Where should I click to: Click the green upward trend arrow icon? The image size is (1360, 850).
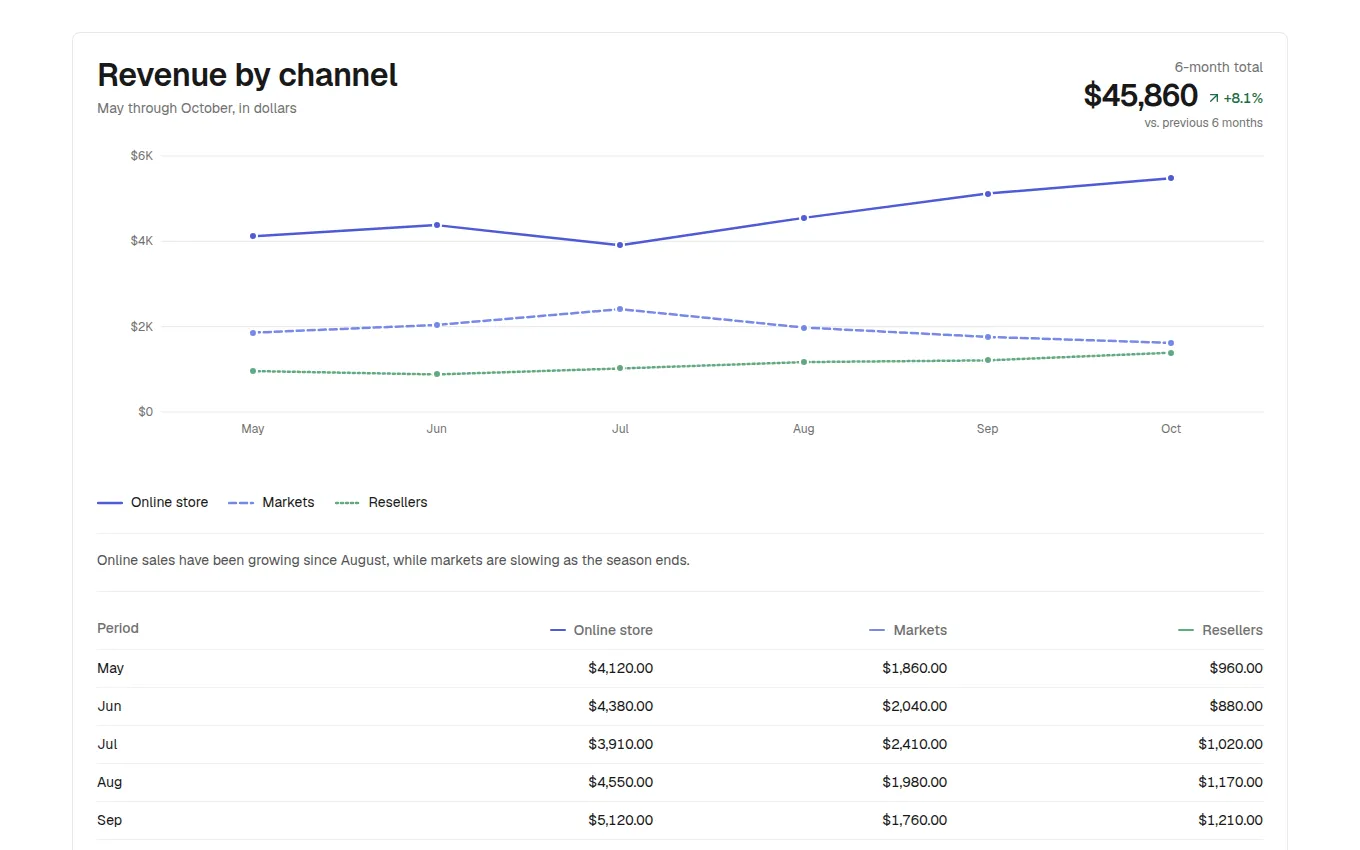1214,98
